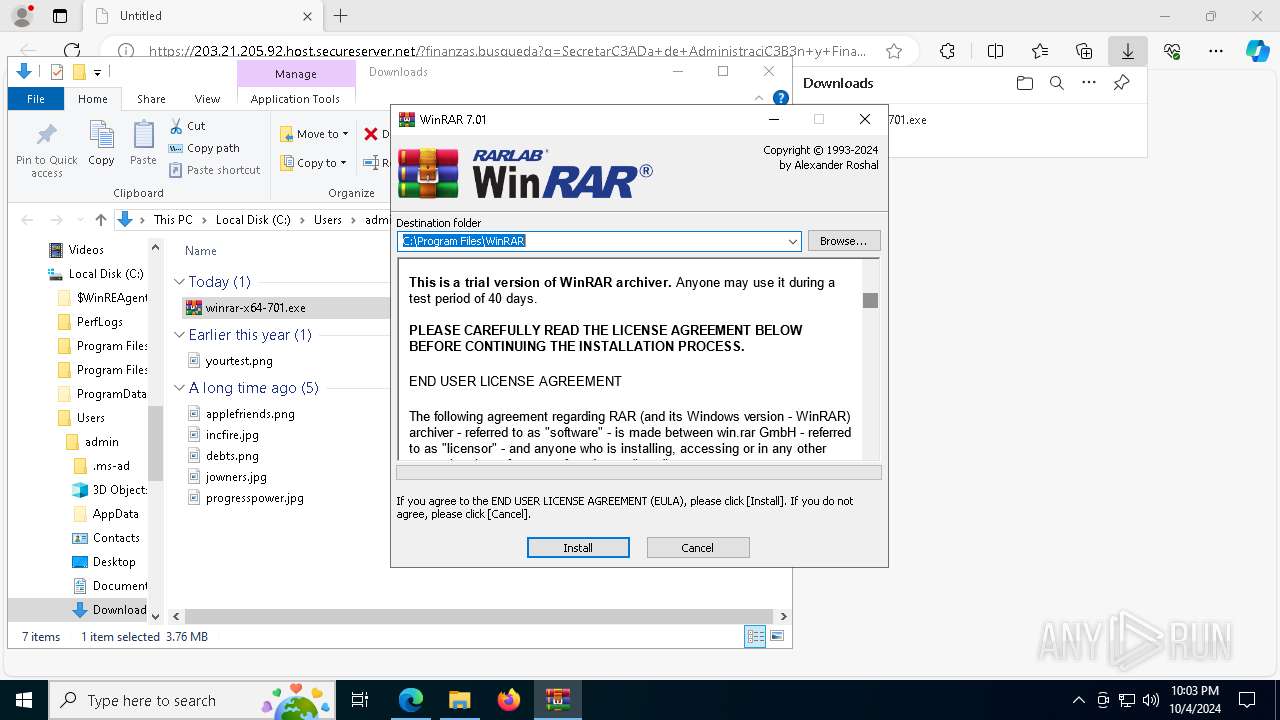Collapse Earlier this year (1) group
The image size is (1280, 720).
(x=180, y=335)
